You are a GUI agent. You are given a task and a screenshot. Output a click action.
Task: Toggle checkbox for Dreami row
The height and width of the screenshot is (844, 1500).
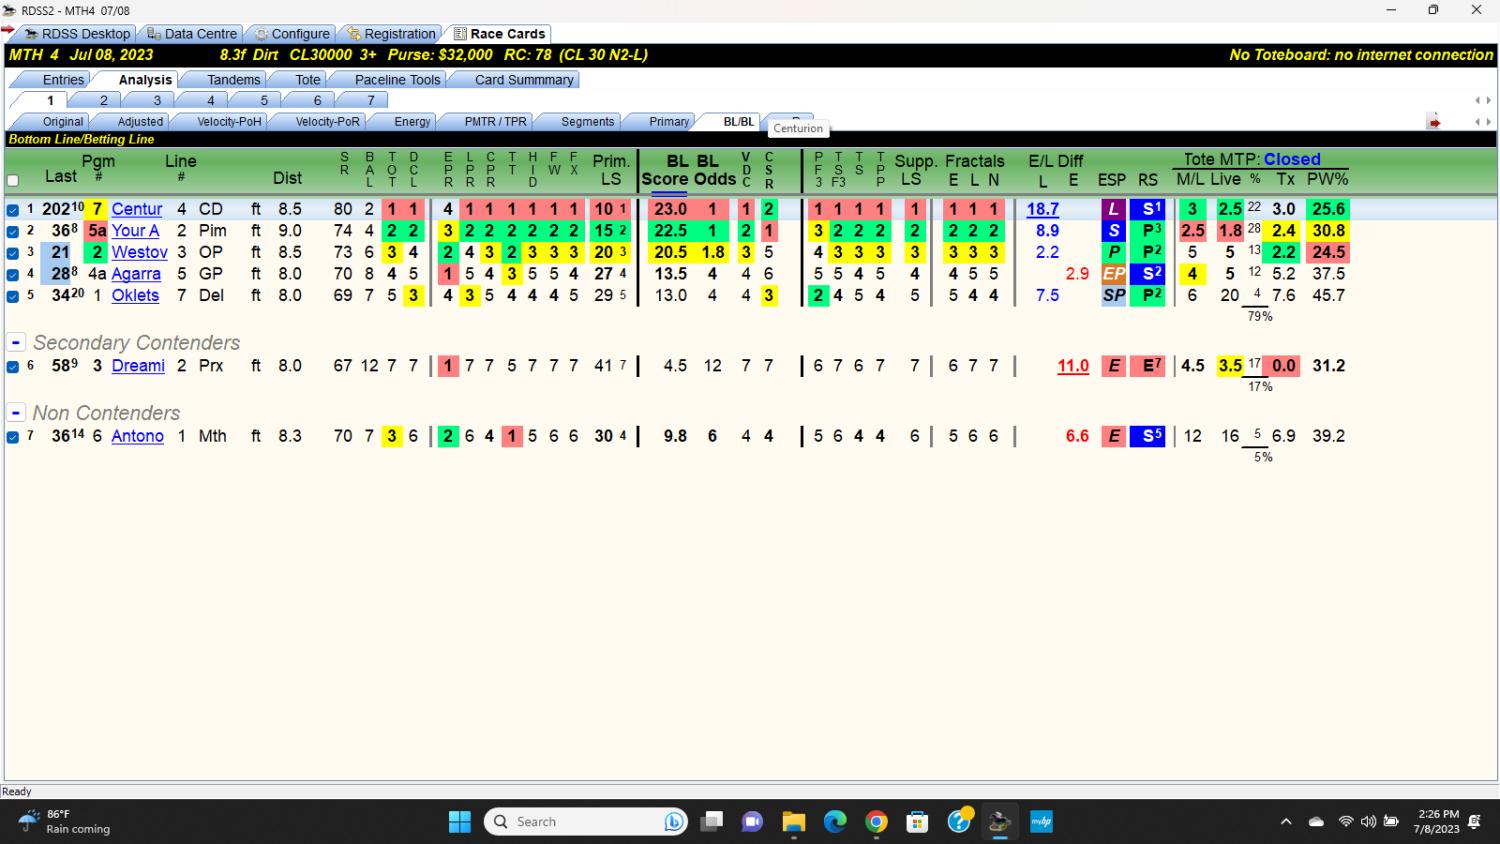click(x=13, y=366)
